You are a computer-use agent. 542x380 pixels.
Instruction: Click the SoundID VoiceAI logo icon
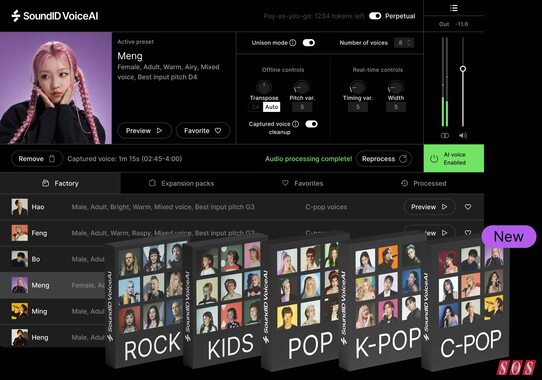tap(16, 16)
